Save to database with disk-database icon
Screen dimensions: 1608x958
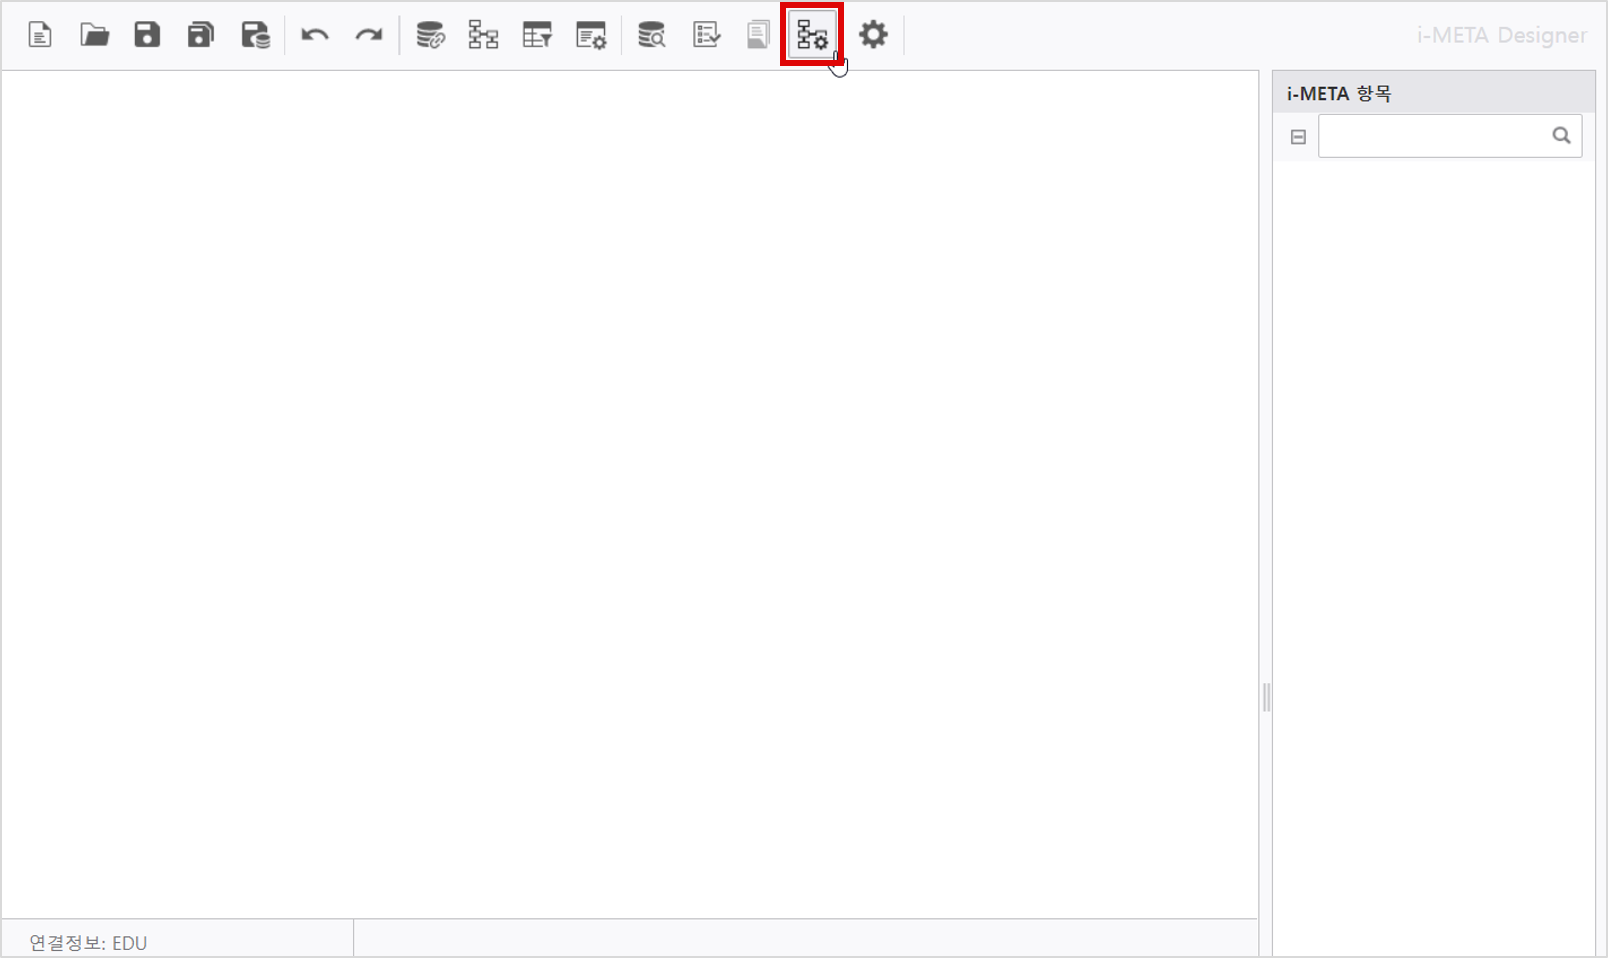click(x=256, y=35)
